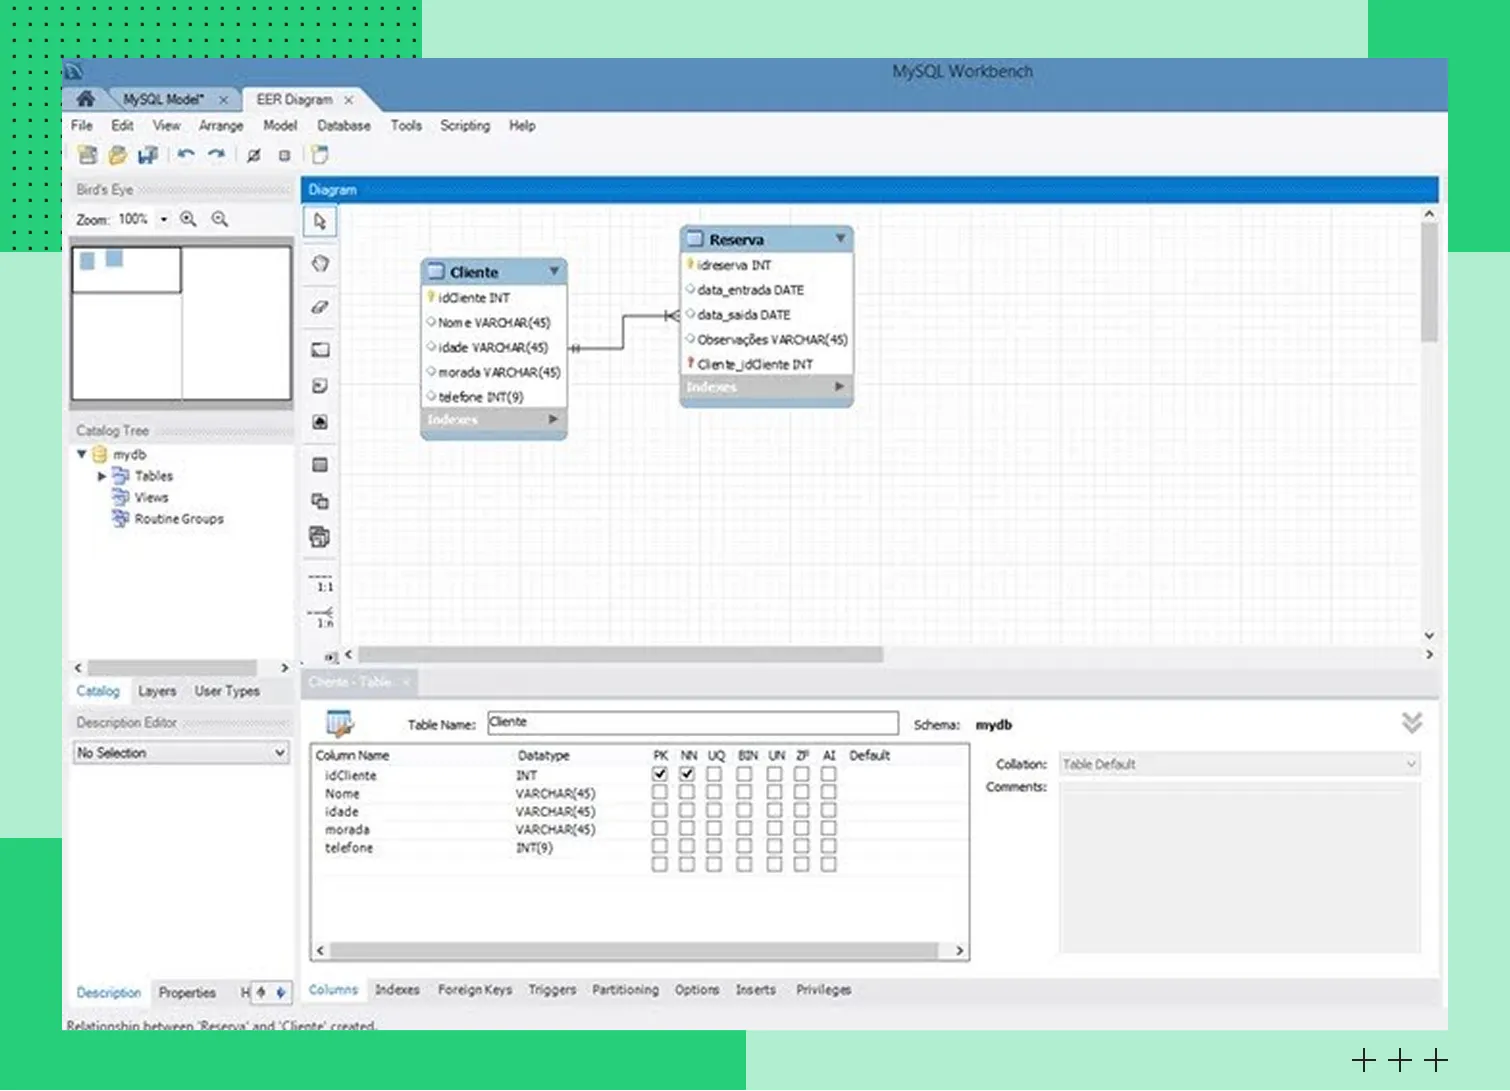Toggle NN checkbox for idCliente column

tap(687, 774)
